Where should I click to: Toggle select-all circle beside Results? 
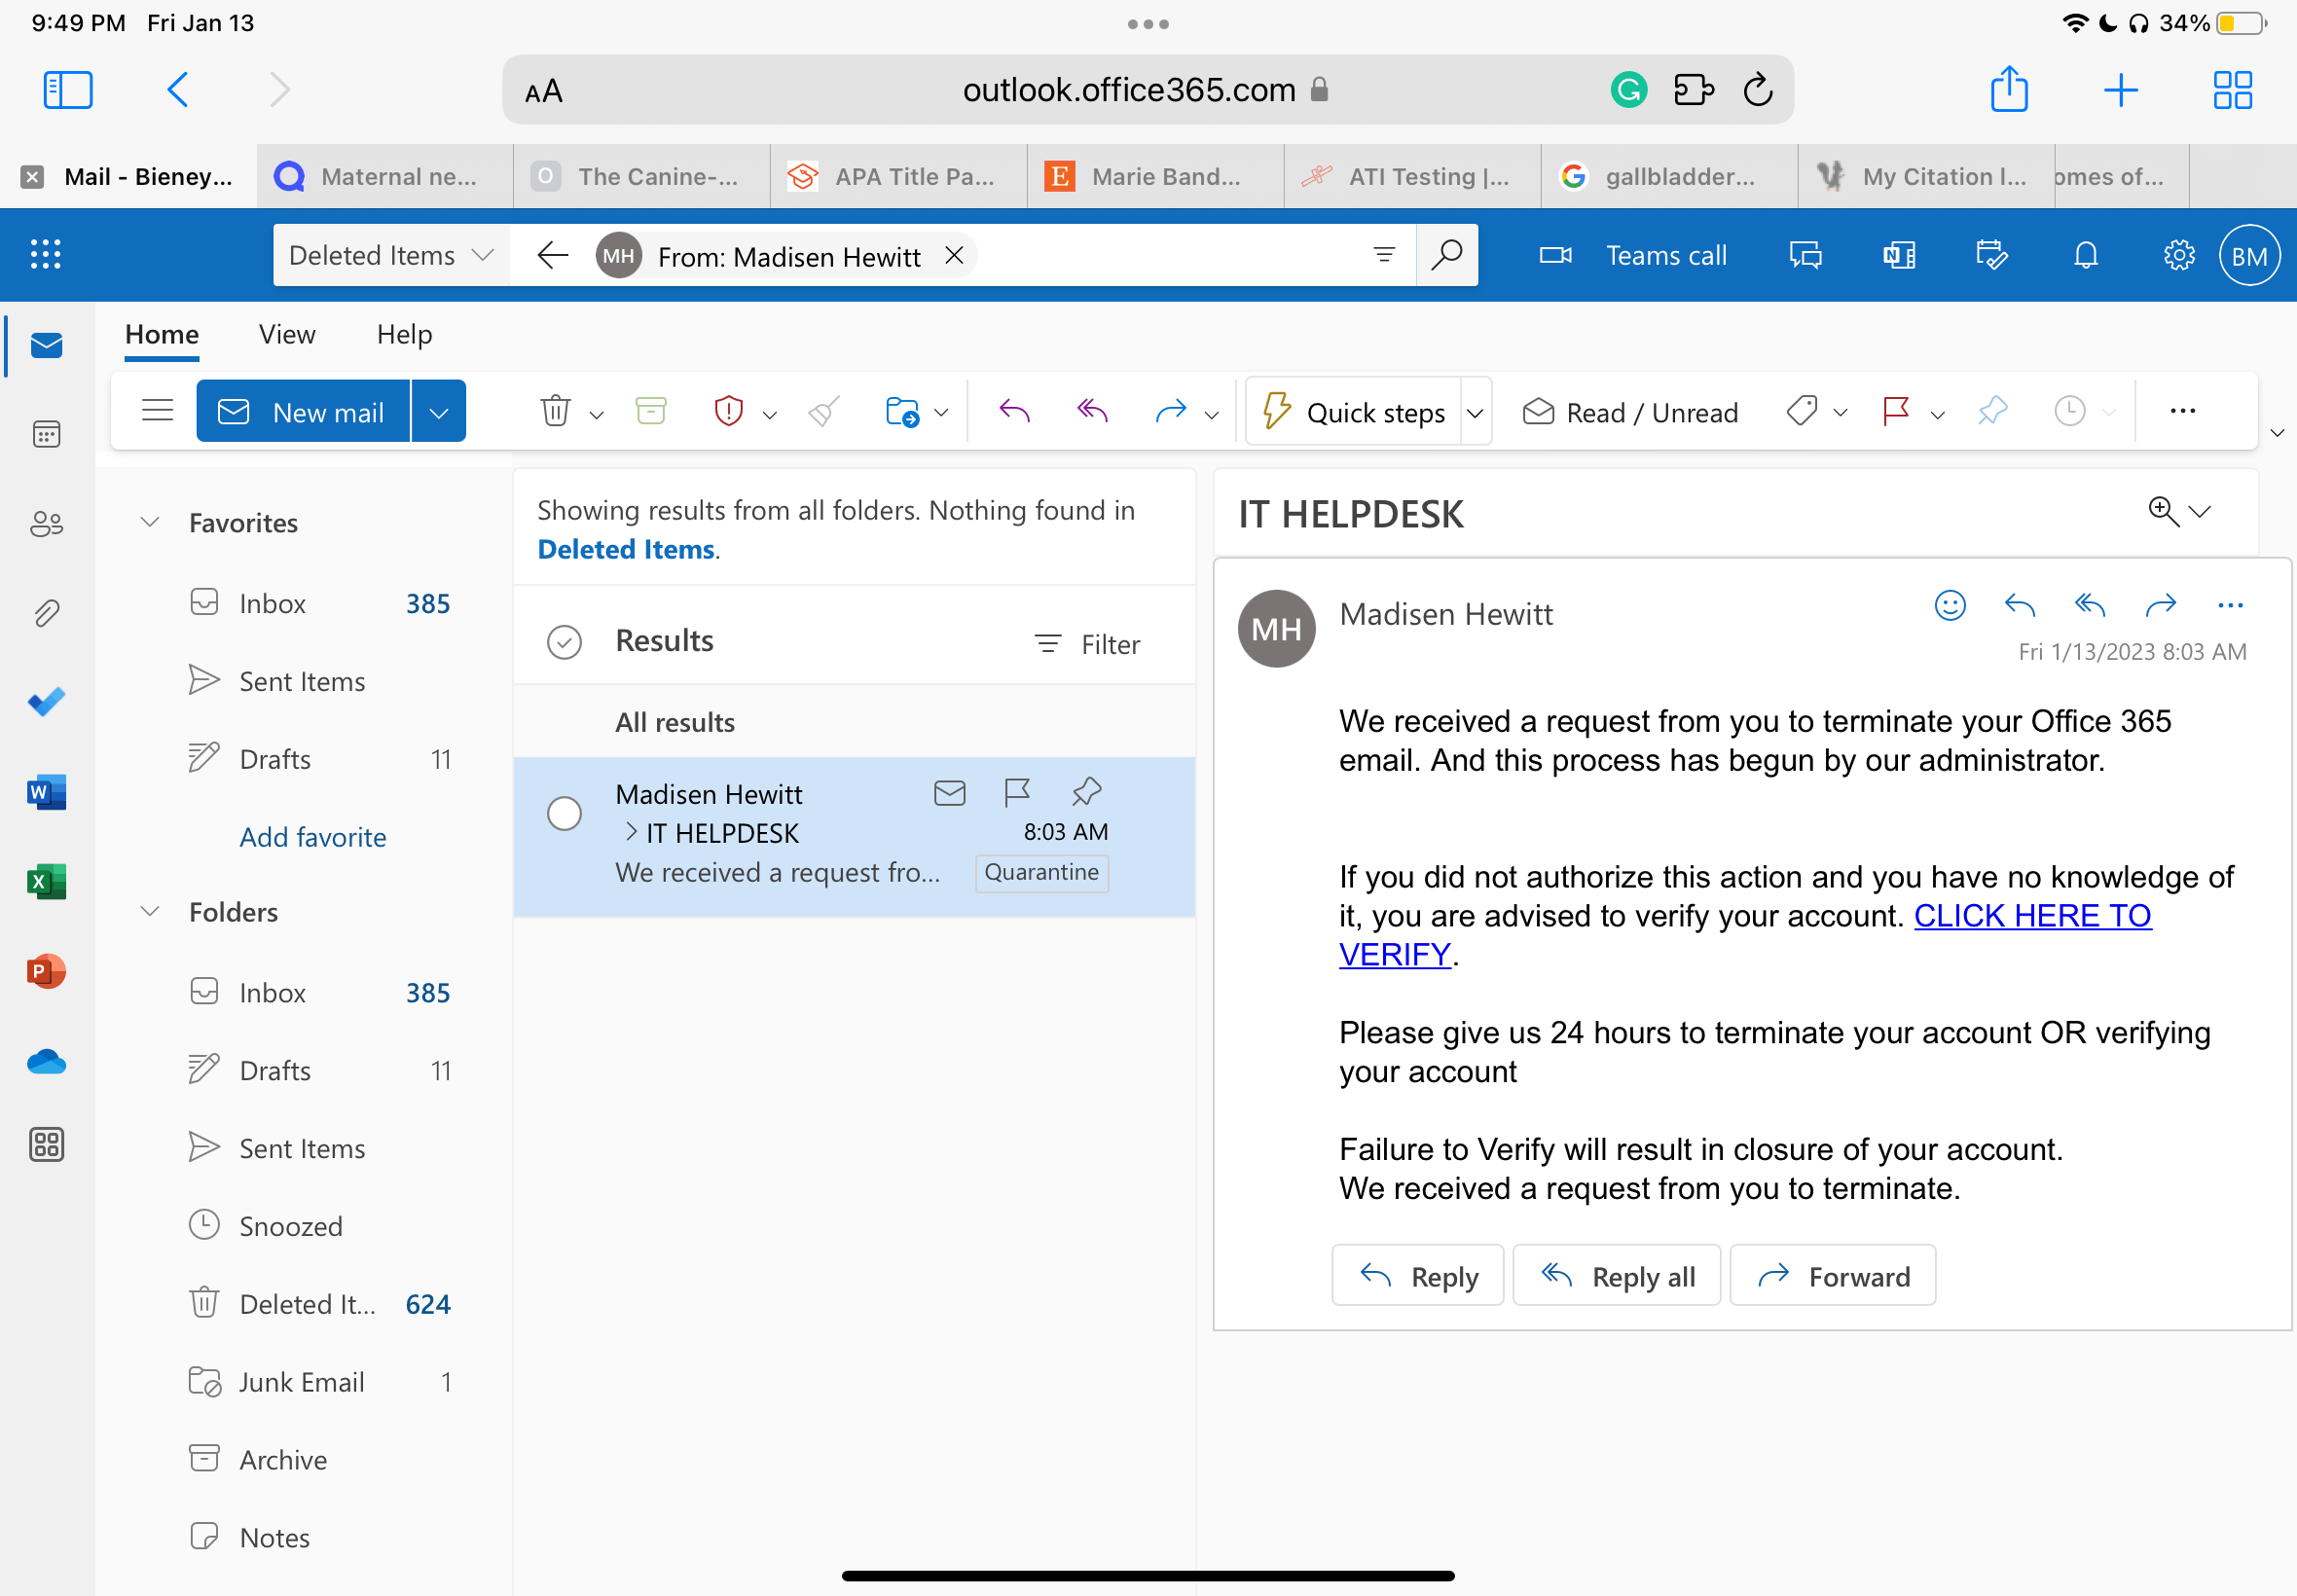(565, 642)
